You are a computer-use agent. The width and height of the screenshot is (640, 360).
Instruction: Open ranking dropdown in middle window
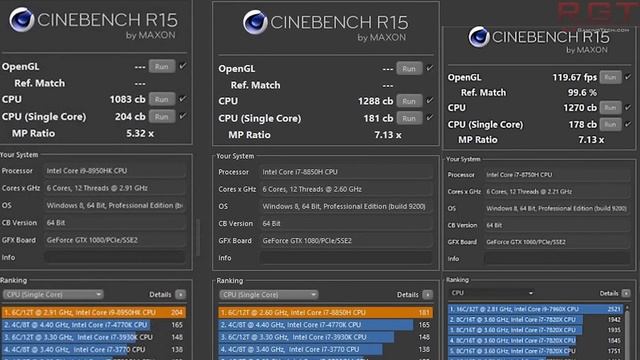269,295
